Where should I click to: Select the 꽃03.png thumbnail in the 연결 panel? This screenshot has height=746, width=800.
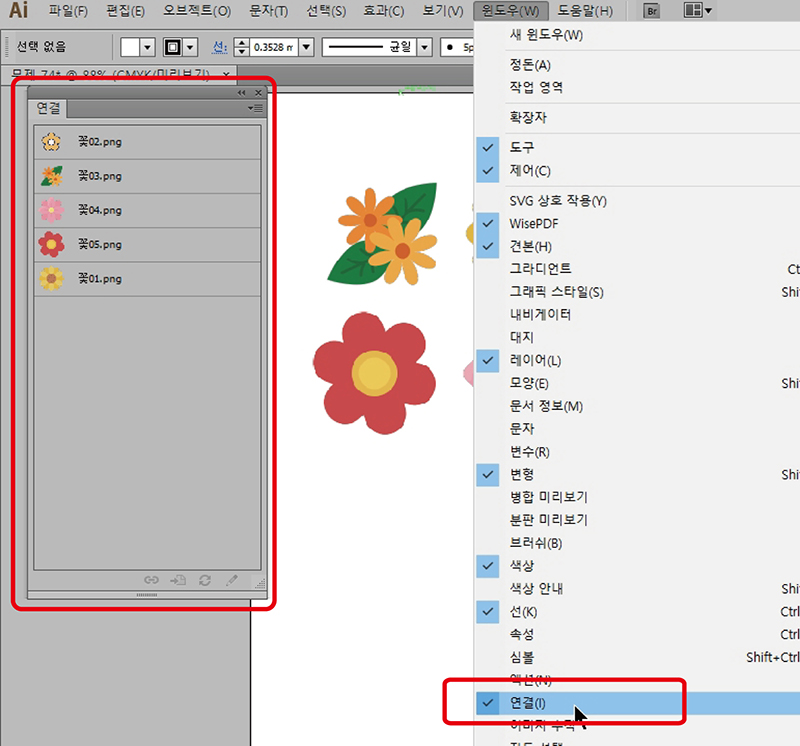[51, 176]
